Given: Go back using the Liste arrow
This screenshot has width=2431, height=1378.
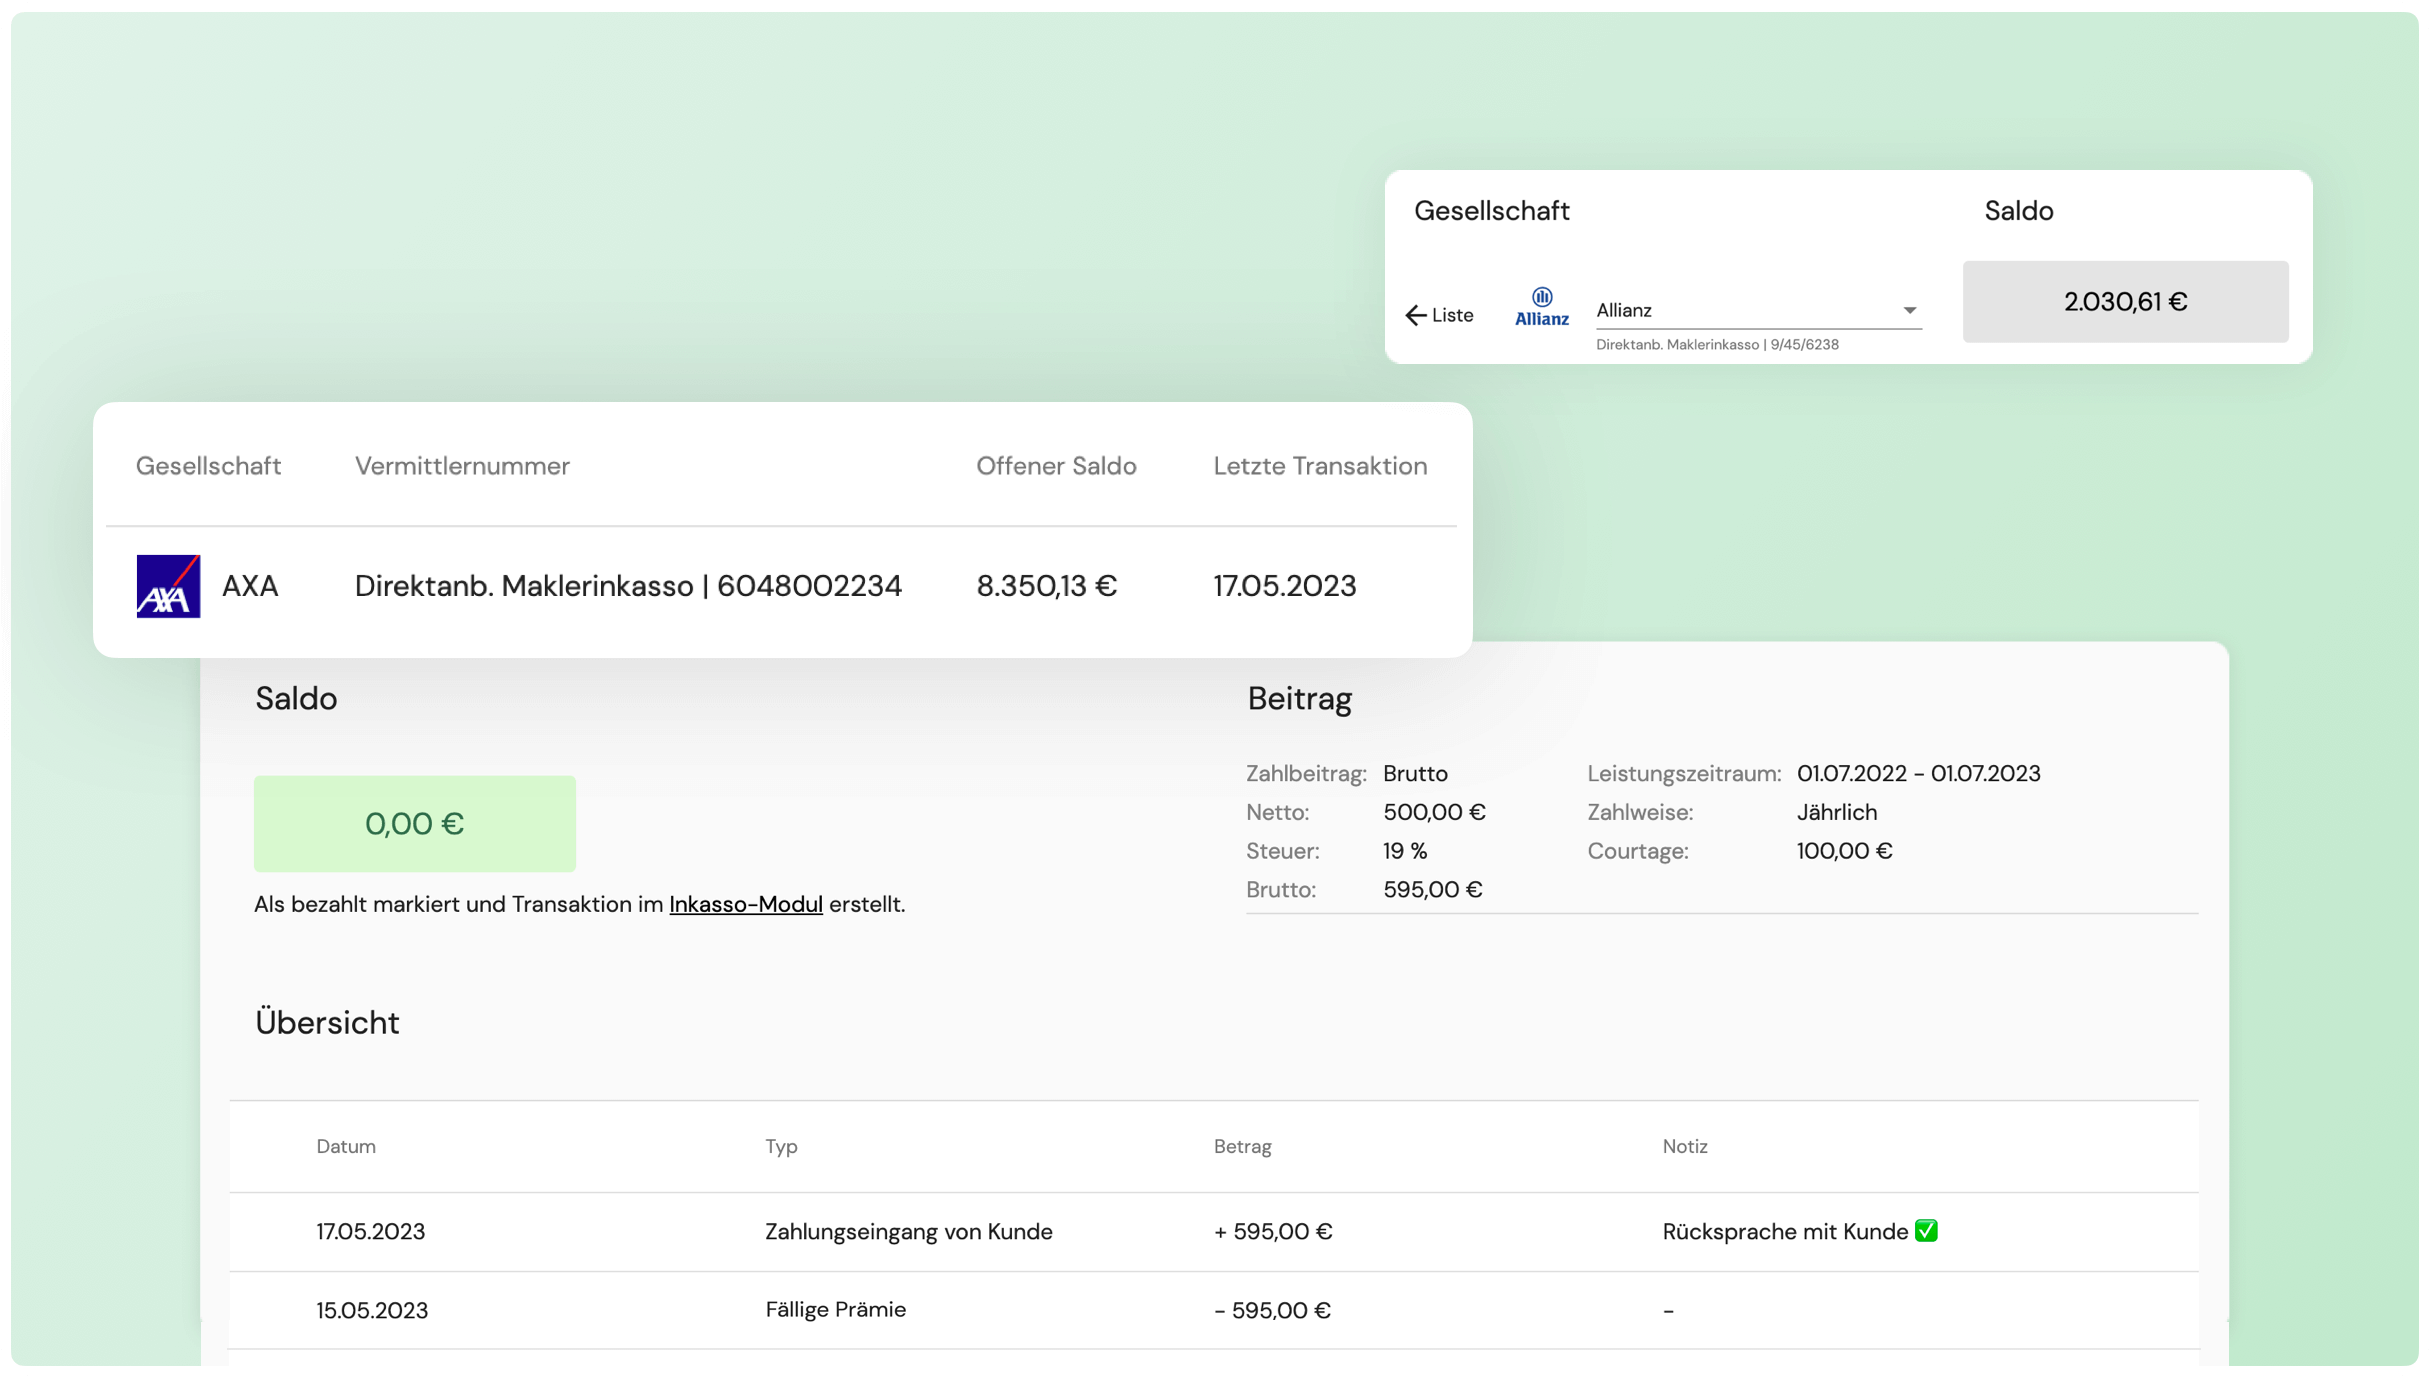Looking at the screenshot, I should click(1439, 316).
